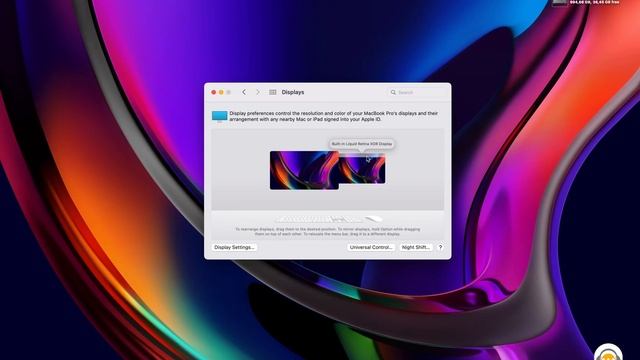
Task: Click the search field in Displays window
Action: click(x=417, y=92)
